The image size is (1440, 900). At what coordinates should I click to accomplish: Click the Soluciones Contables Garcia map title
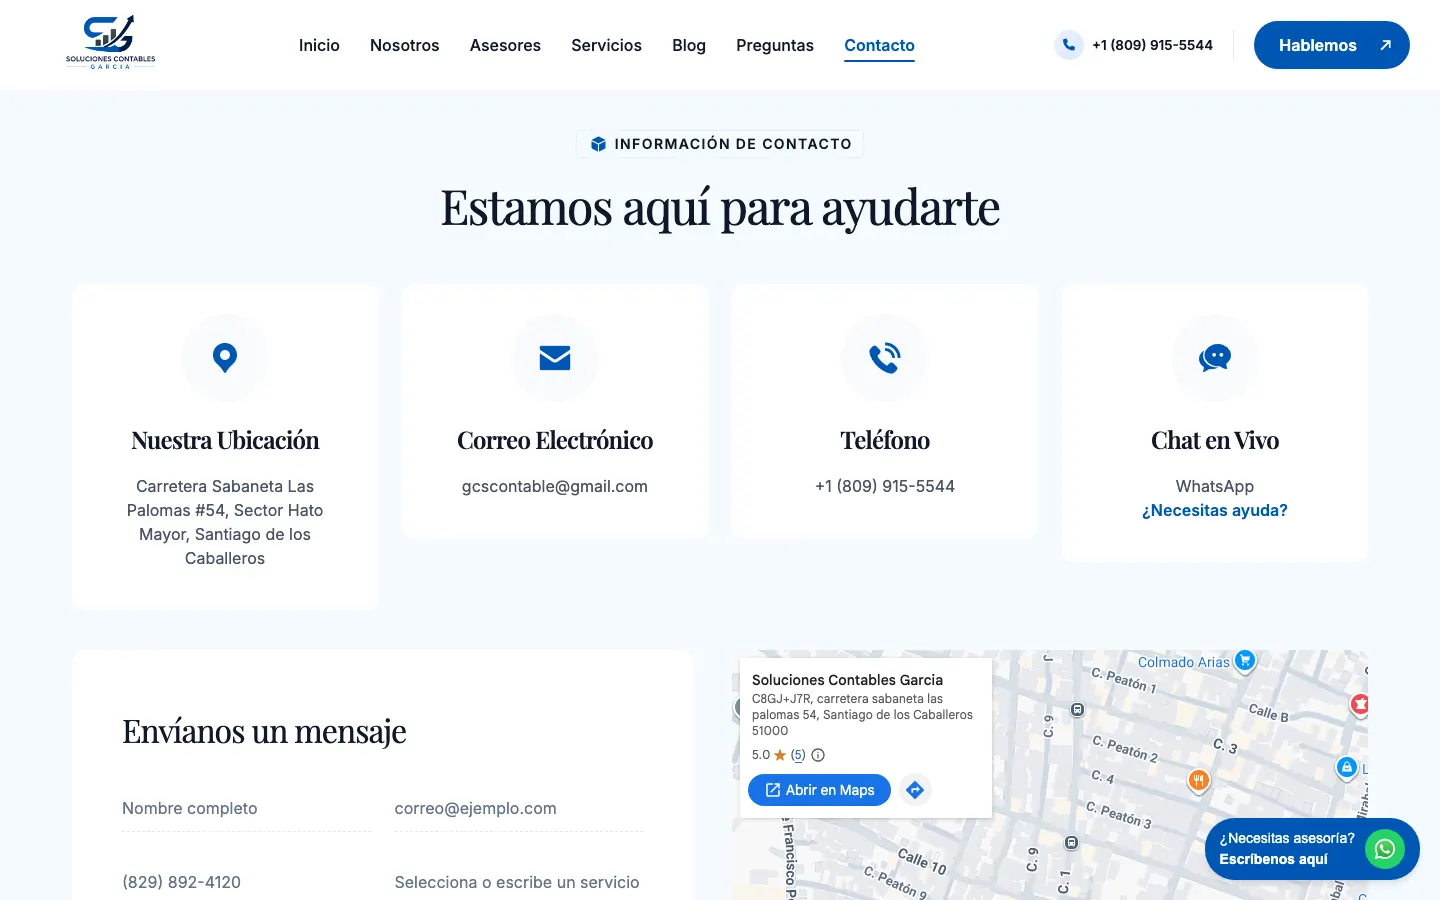[847, 680]
